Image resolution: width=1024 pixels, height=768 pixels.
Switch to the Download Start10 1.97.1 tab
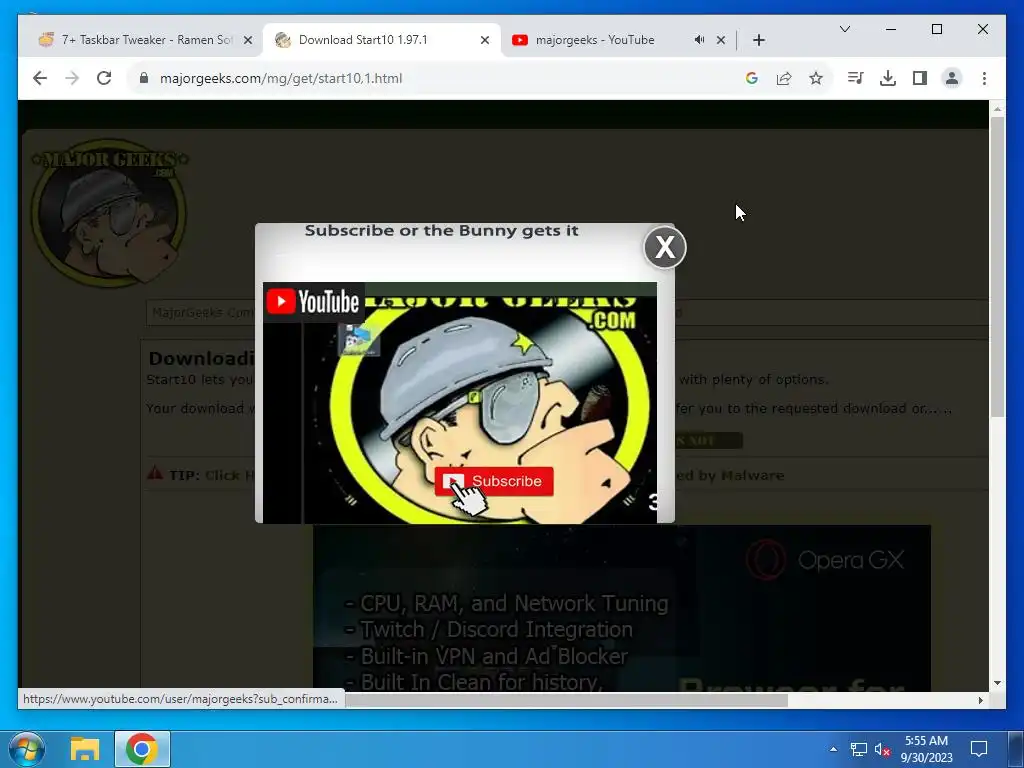pyautogui.click(x=363, y=40)
